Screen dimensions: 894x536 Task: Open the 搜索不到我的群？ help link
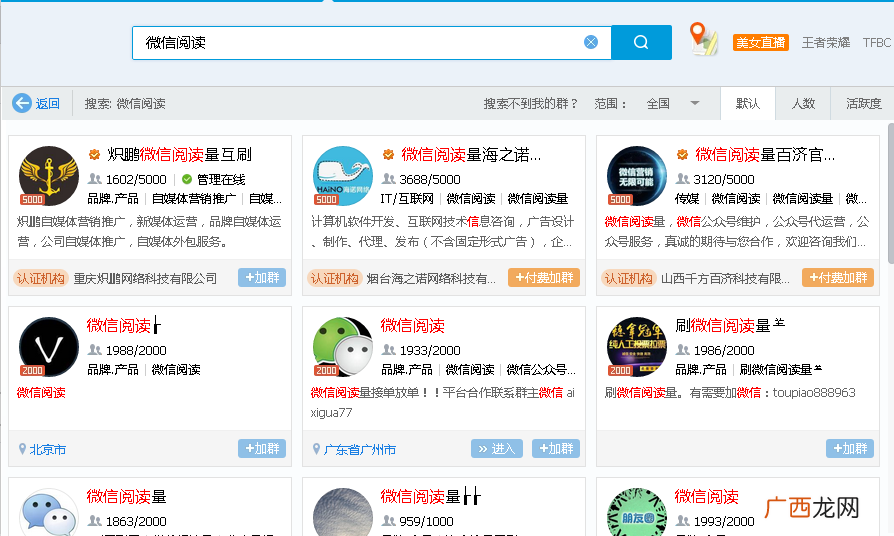pyautogui.click(x=531, y=104)
